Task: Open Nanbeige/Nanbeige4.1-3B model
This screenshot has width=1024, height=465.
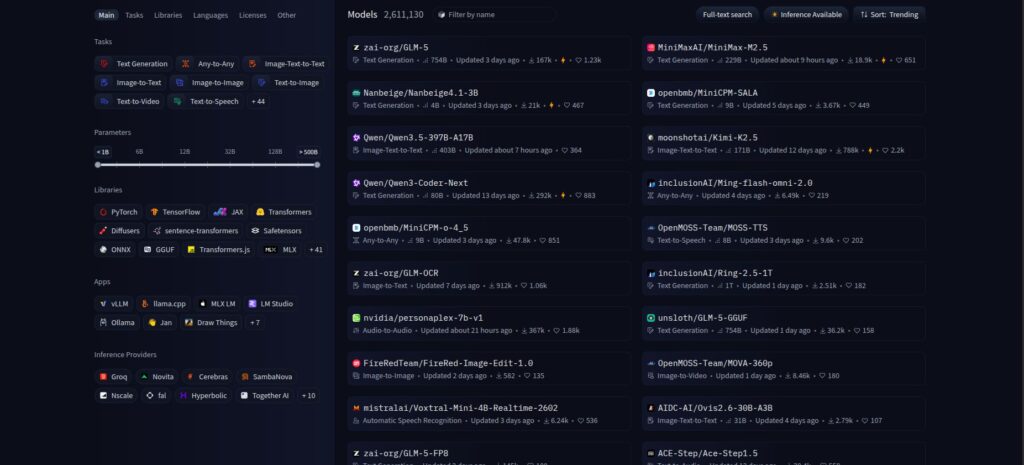Action: (x=489, y=98)
